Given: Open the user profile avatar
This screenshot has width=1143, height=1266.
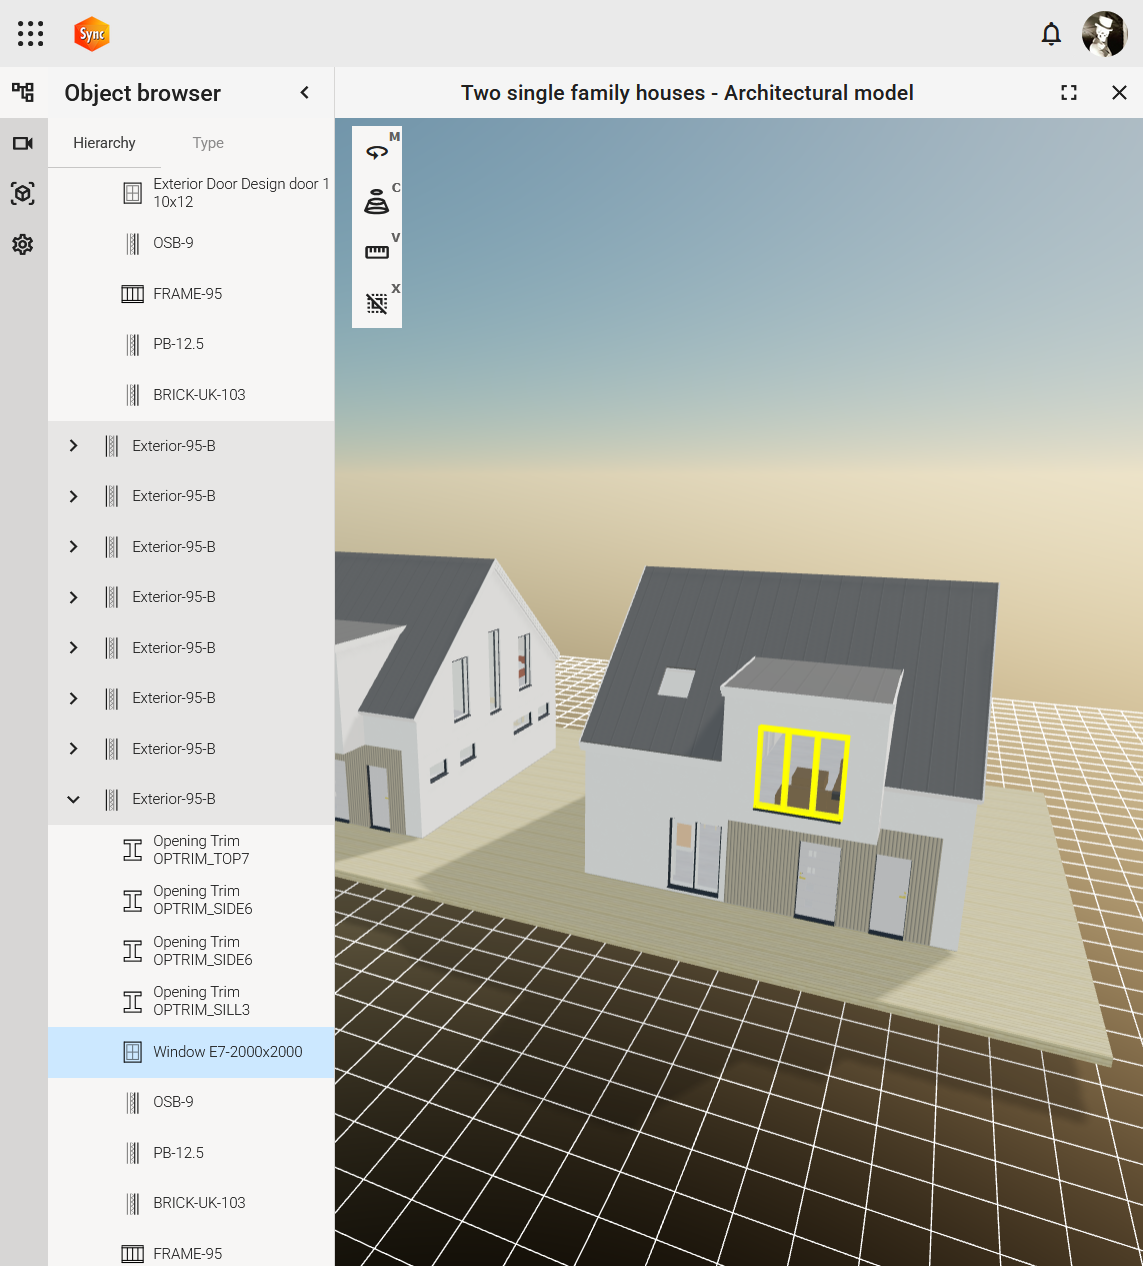Looking at the screenshot, I should click(1104, 34).
